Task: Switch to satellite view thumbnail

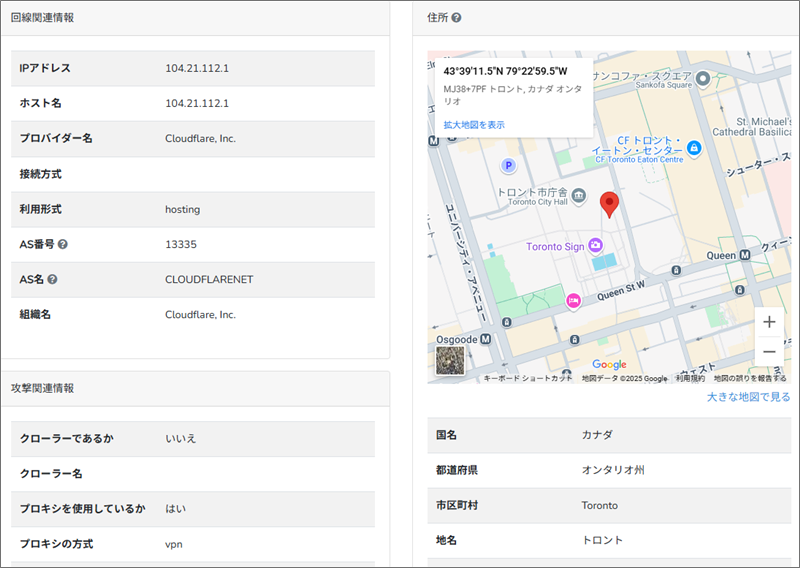Action: (451, 360)
